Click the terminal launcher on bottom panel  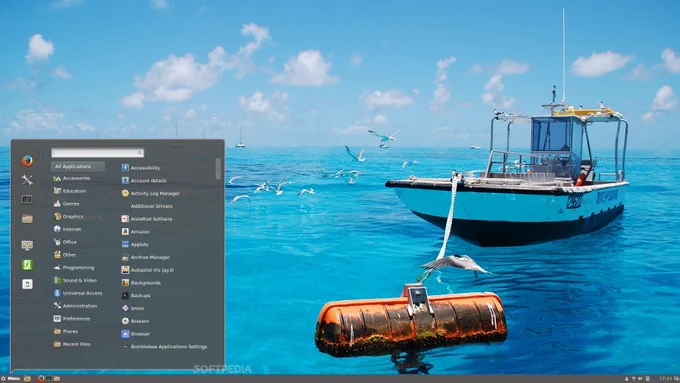pyautogui.click(x=49, y=379)
